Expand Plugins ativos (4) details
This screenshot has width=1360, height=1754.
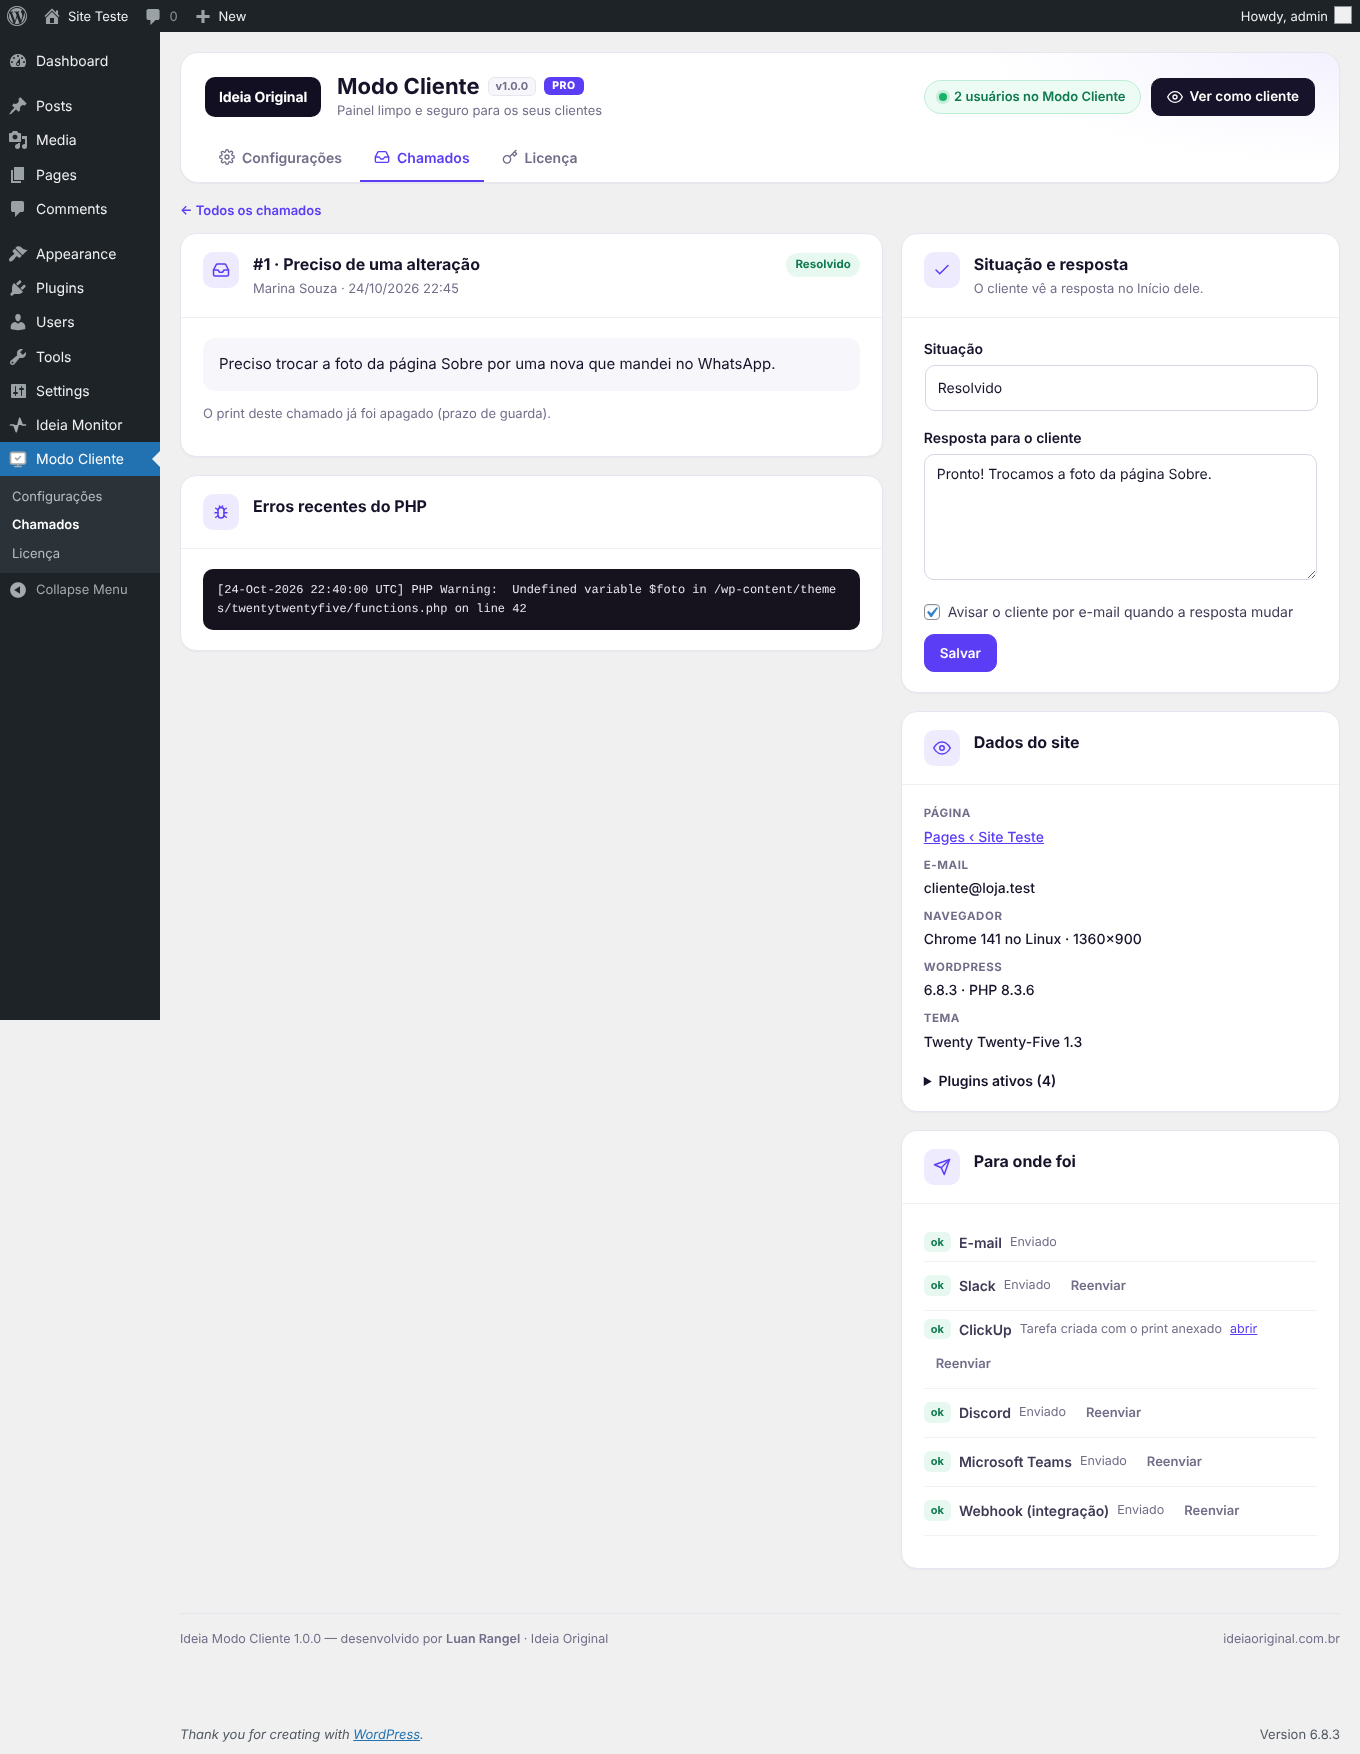point(990,1081)
